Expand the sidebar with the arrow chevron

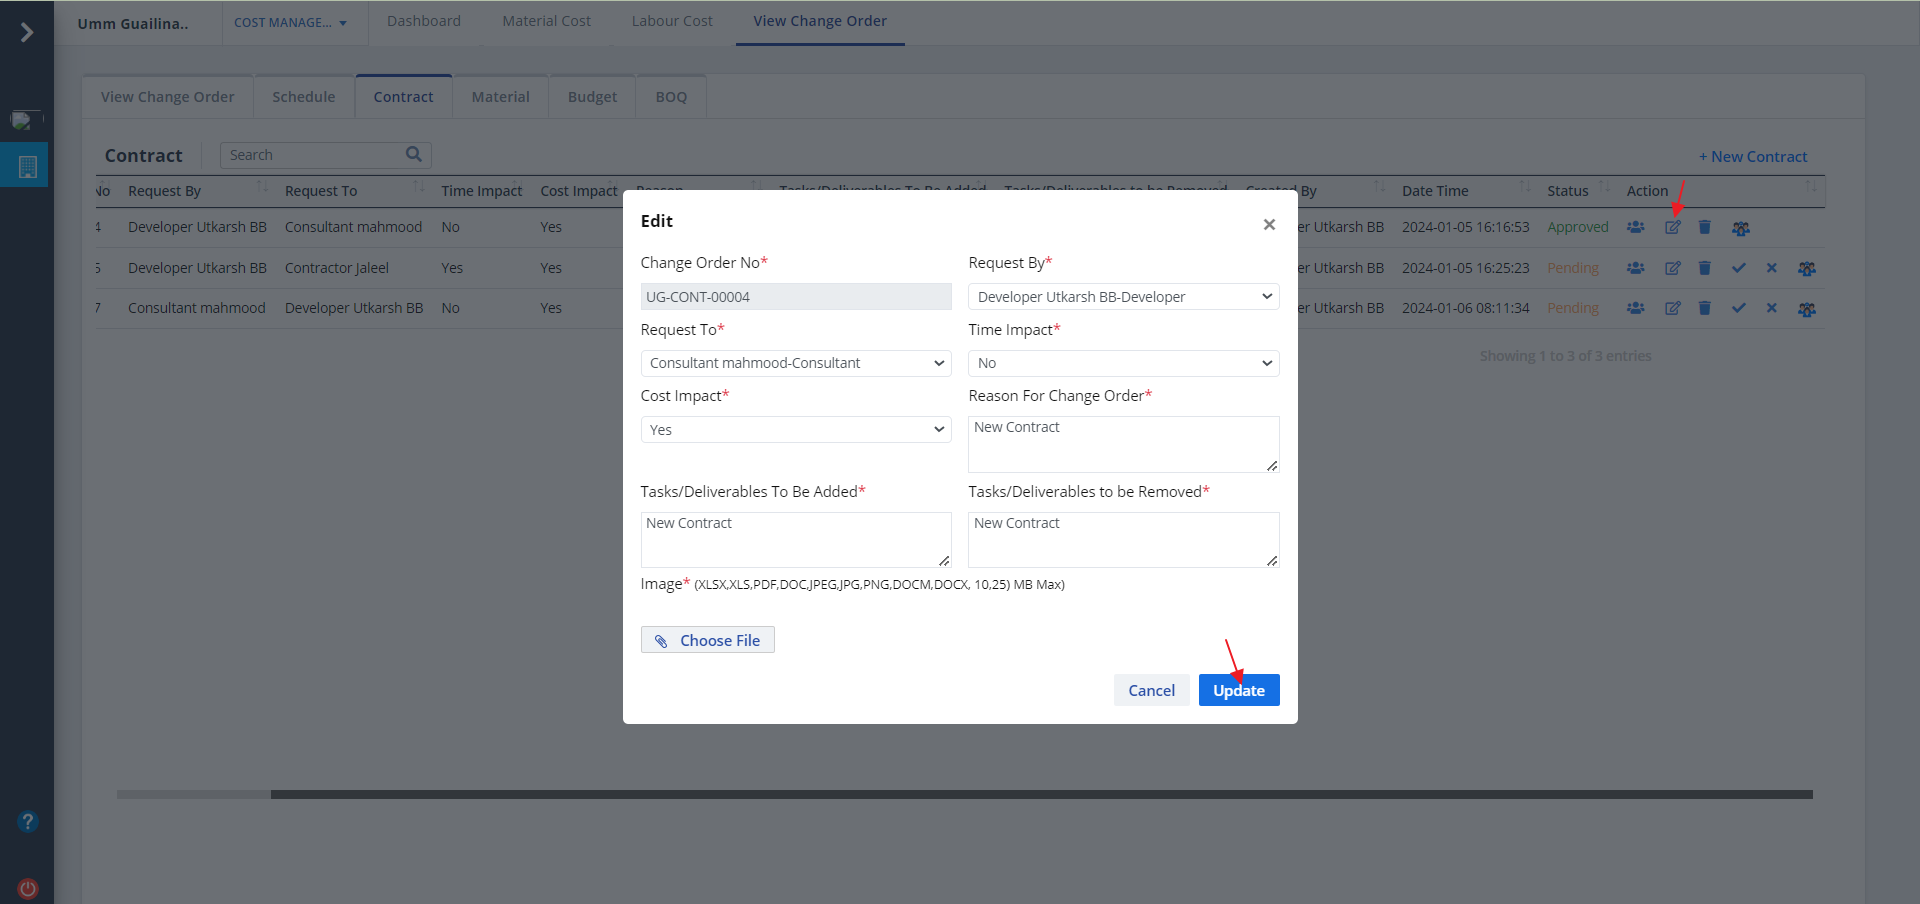click(27, 33)
